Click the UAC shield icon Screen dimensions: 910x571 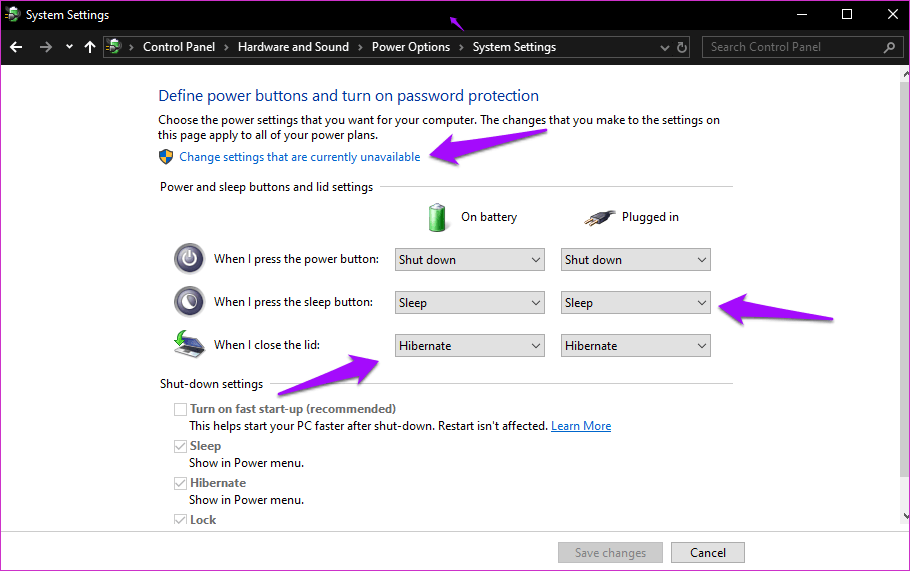166,157
